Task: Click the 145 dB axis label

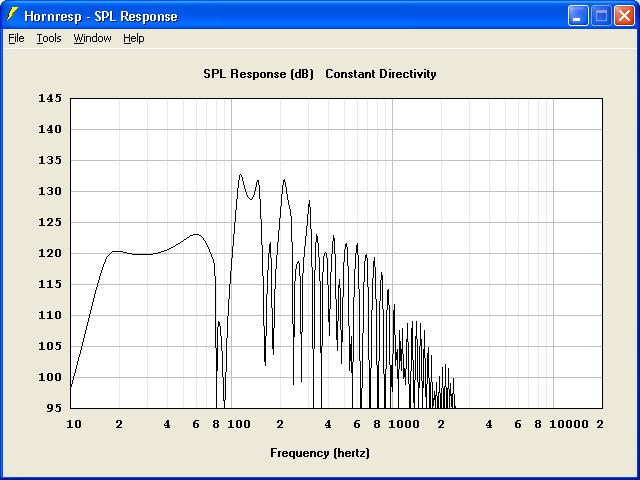Action: [x=50, y=98]
